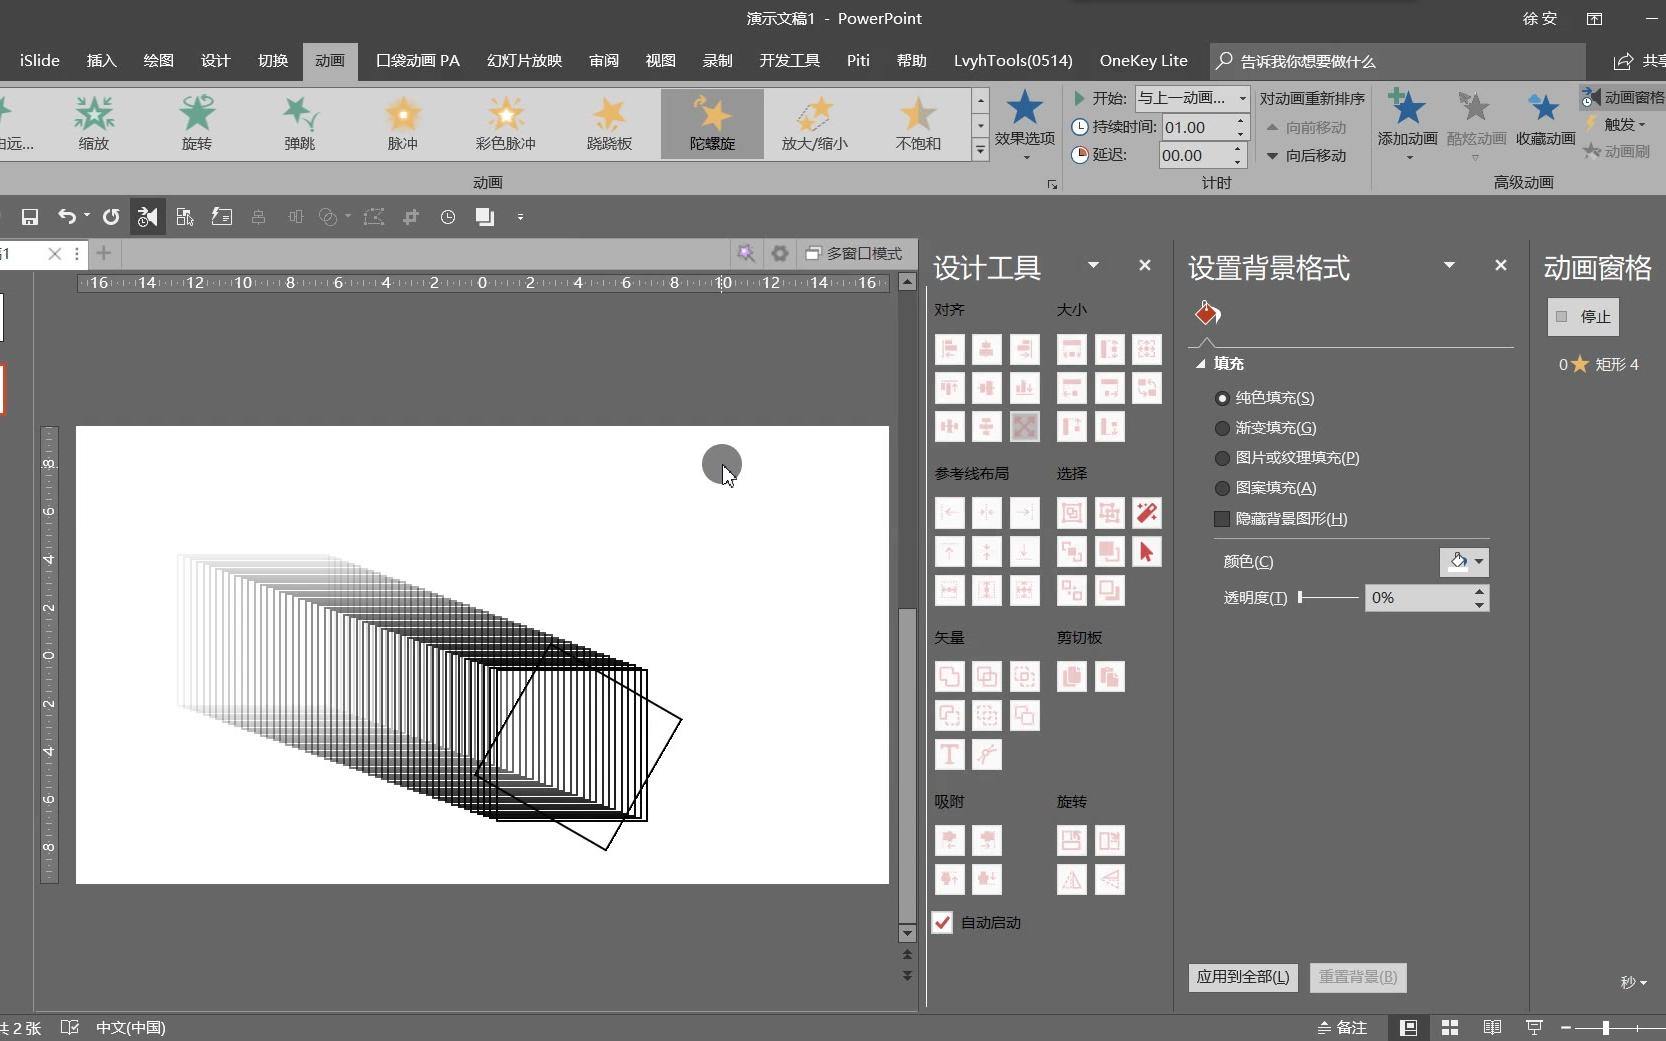Viewport: 1666px width, 1041px height.
Task: Open quick access toolbar customize arrow
Action: [520, 217]
